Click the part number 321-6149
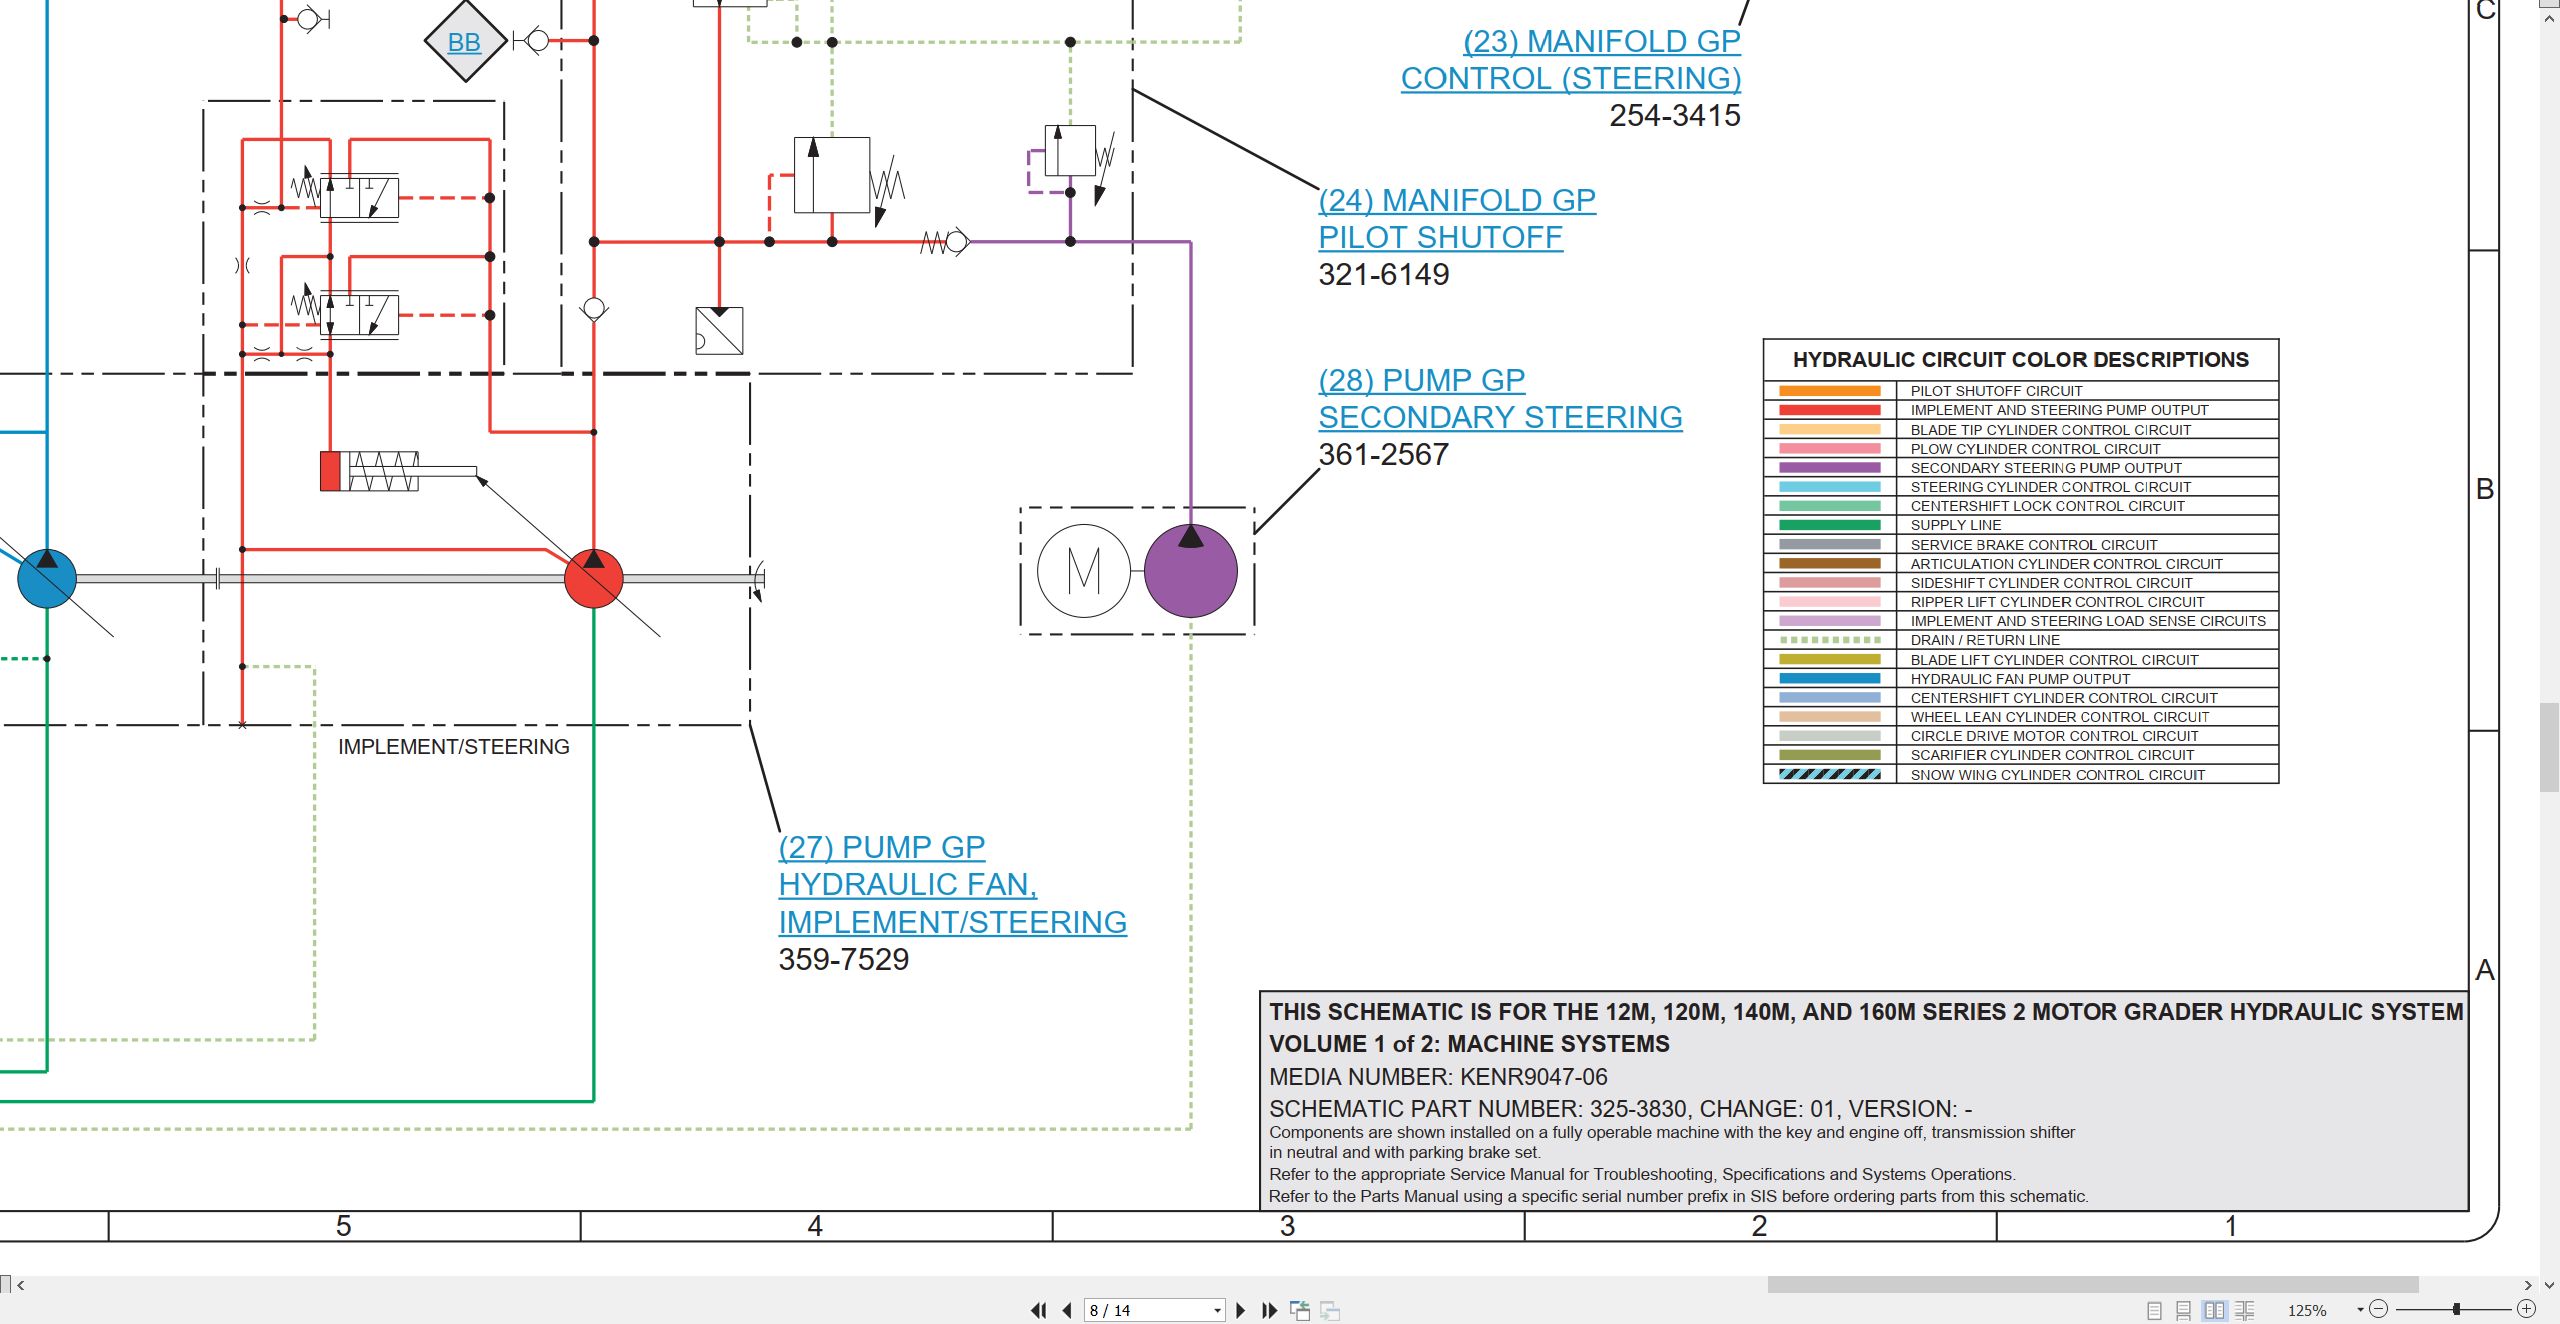This screenshot has width=2560, height=1324. point(1384,275)
